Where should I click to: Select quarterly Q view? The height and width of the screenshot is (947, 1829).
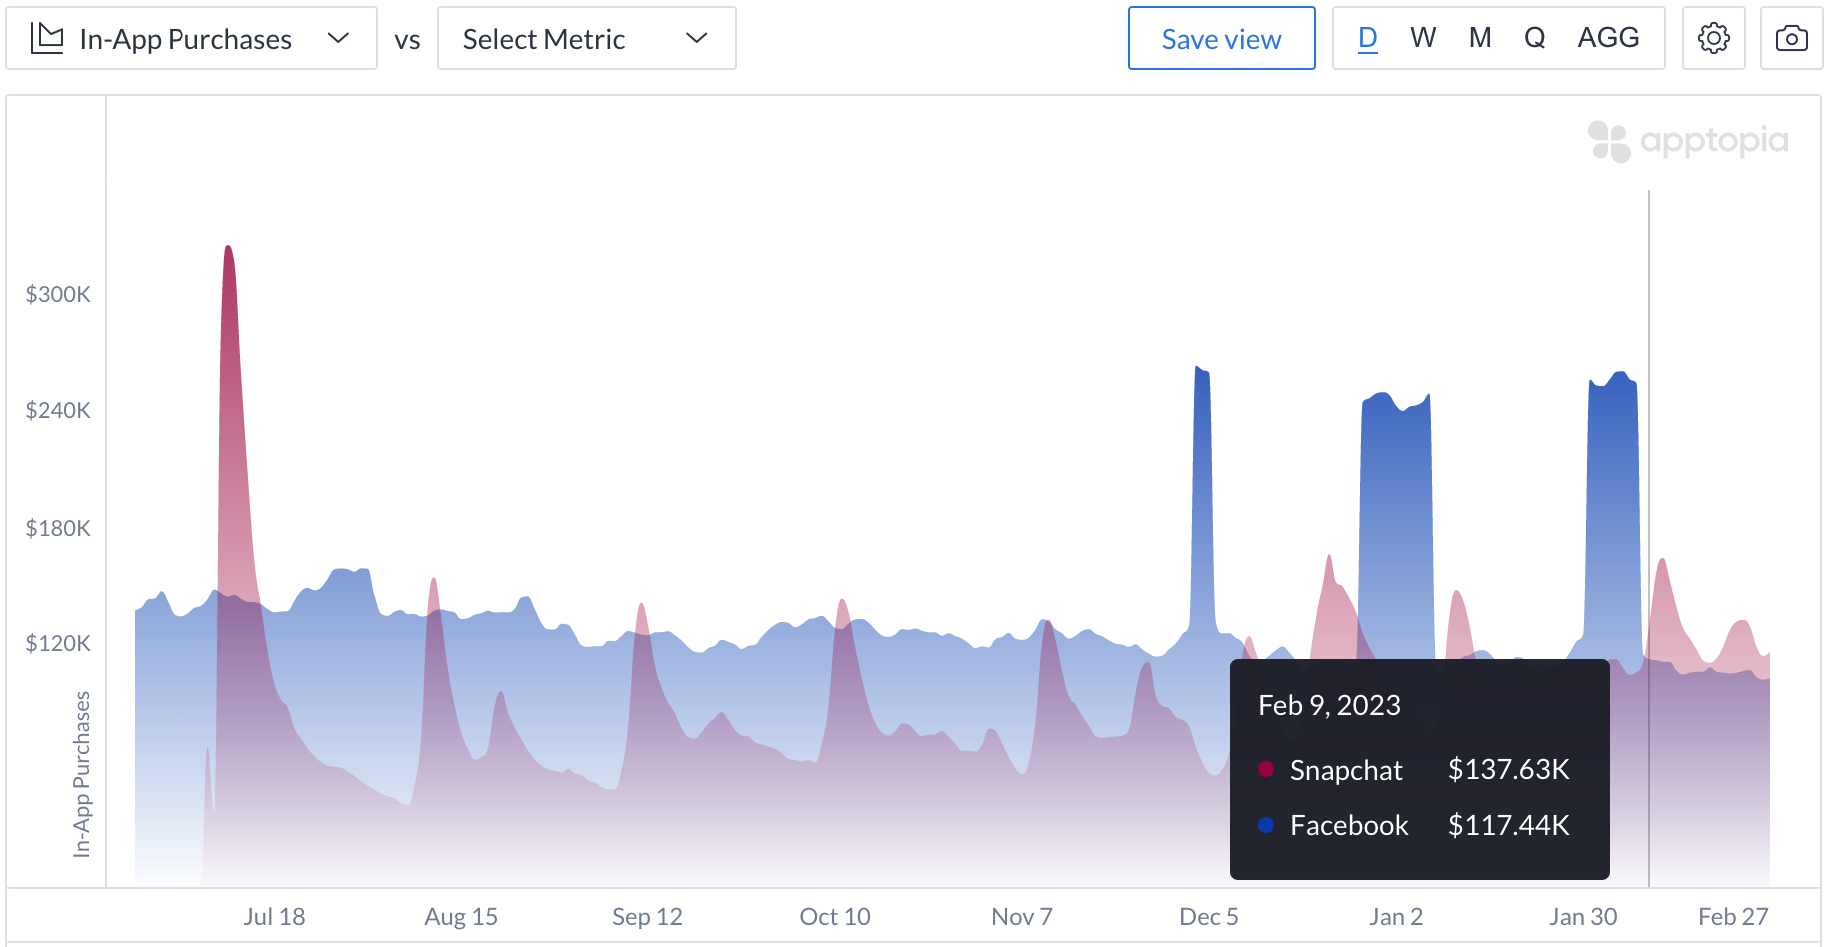(x=1534, y=38)
